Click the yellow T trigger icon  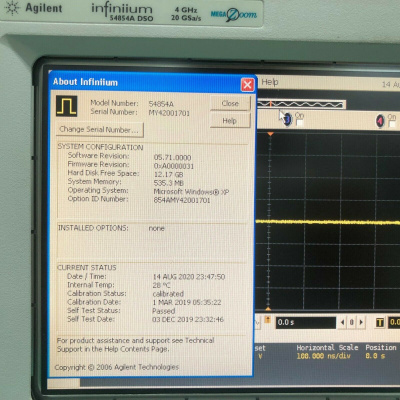pyautogui.click(x=380, y=322)
